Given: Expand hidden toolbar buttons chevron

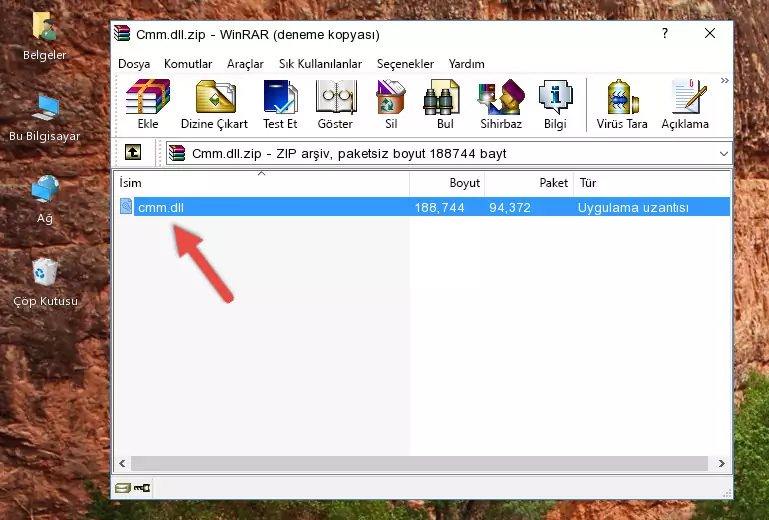Looking at the screenshot, I should [x=724, y=80].
